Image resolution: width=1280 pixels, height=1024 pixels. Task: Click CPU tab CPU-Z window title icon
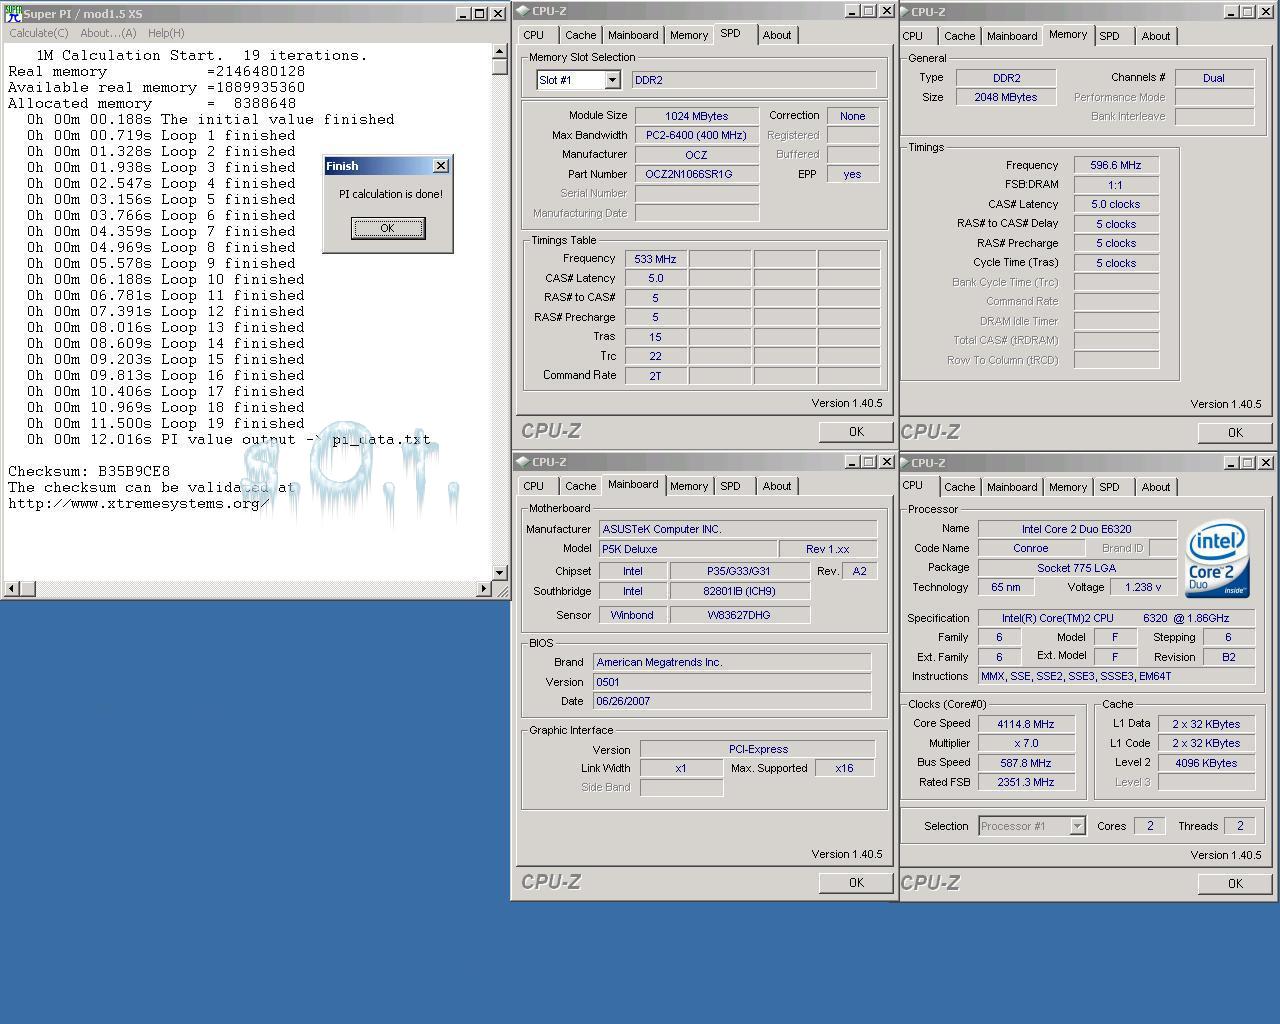(904, 463)
